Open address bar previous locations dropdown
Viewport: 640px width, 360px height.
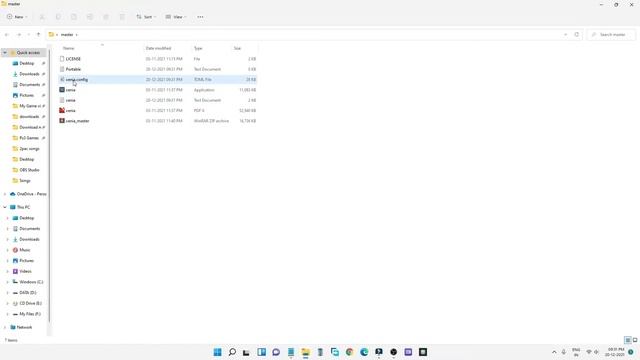click(565, 35)
